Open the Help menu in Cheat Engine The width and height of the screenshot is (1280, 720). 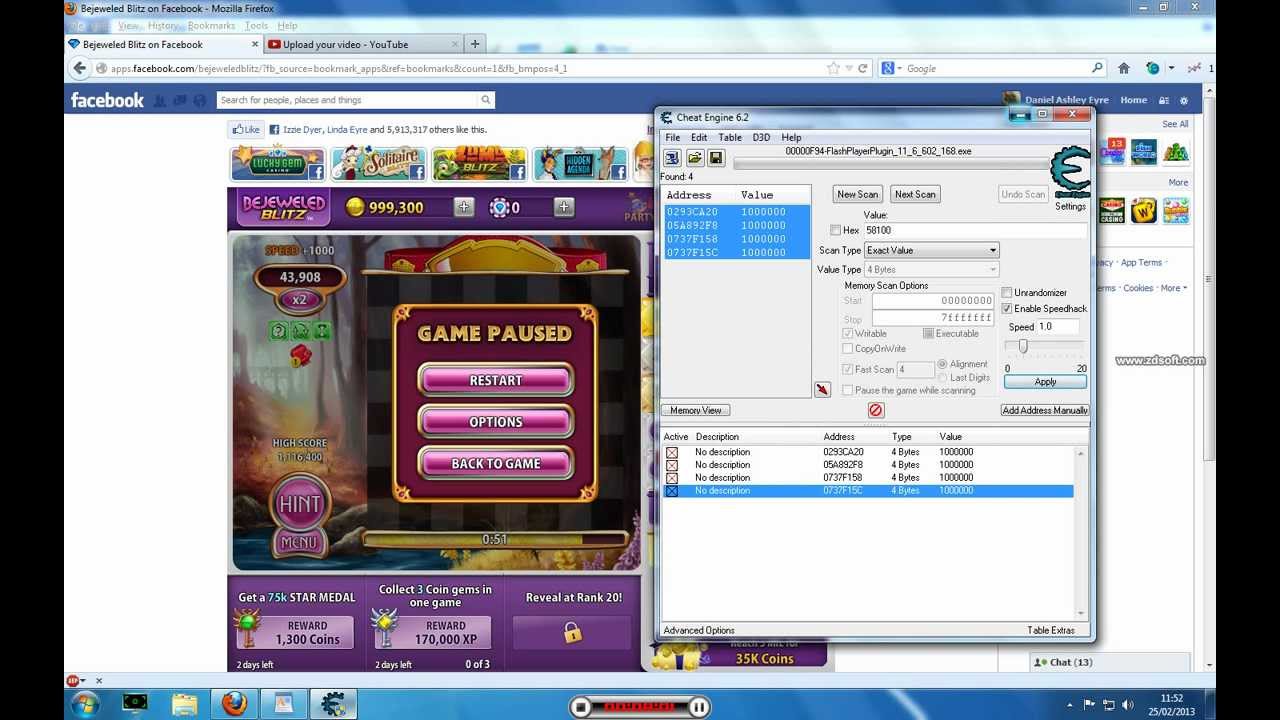coord(791,137)
